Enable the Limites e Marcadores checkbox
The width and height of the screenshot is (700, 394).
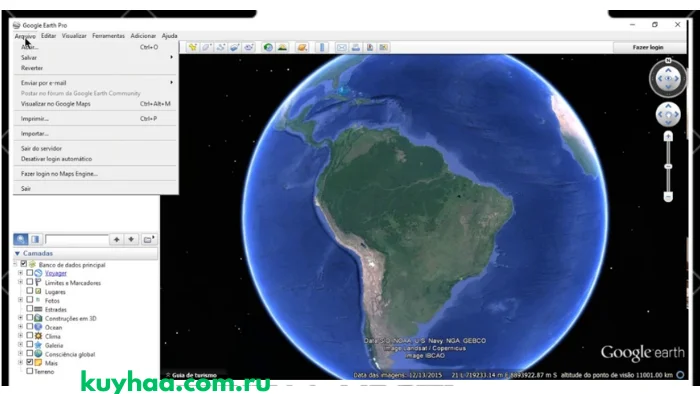click(x=29, y=282)
